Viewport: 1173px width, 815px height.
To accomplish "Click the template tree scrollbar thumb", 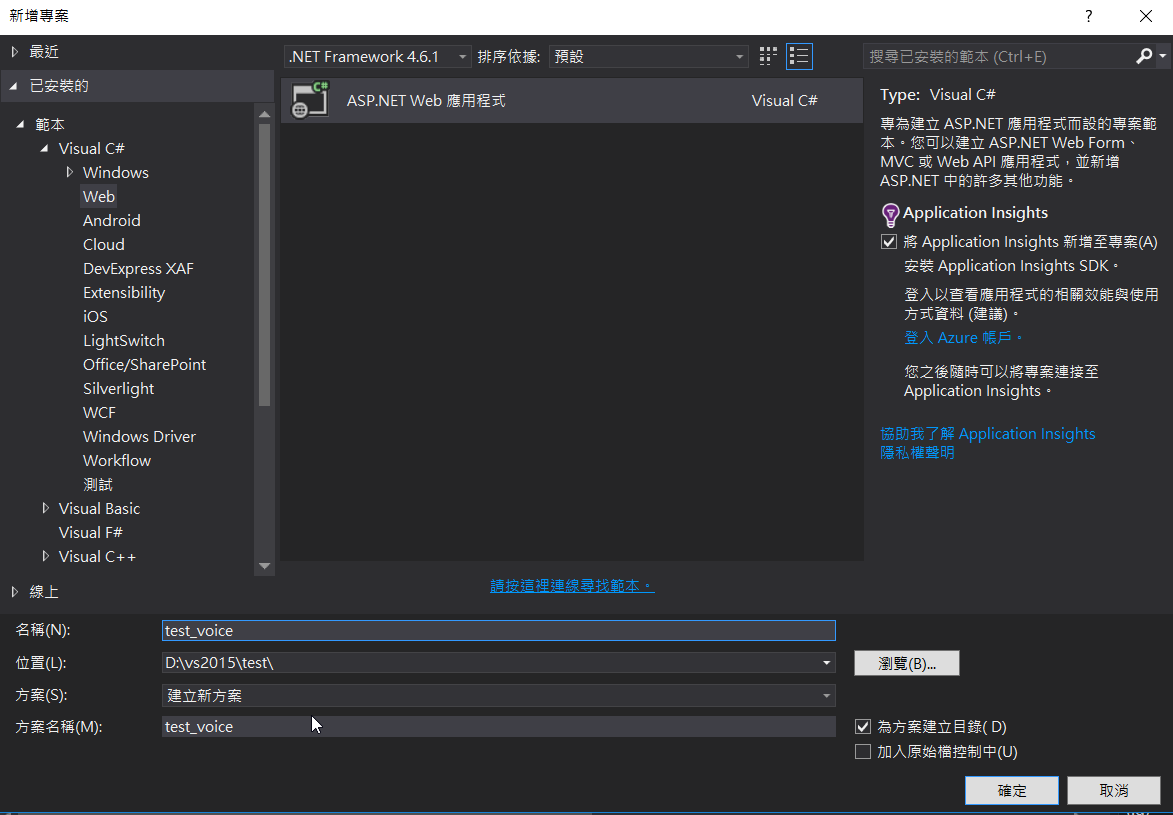I will click(264, 265).
